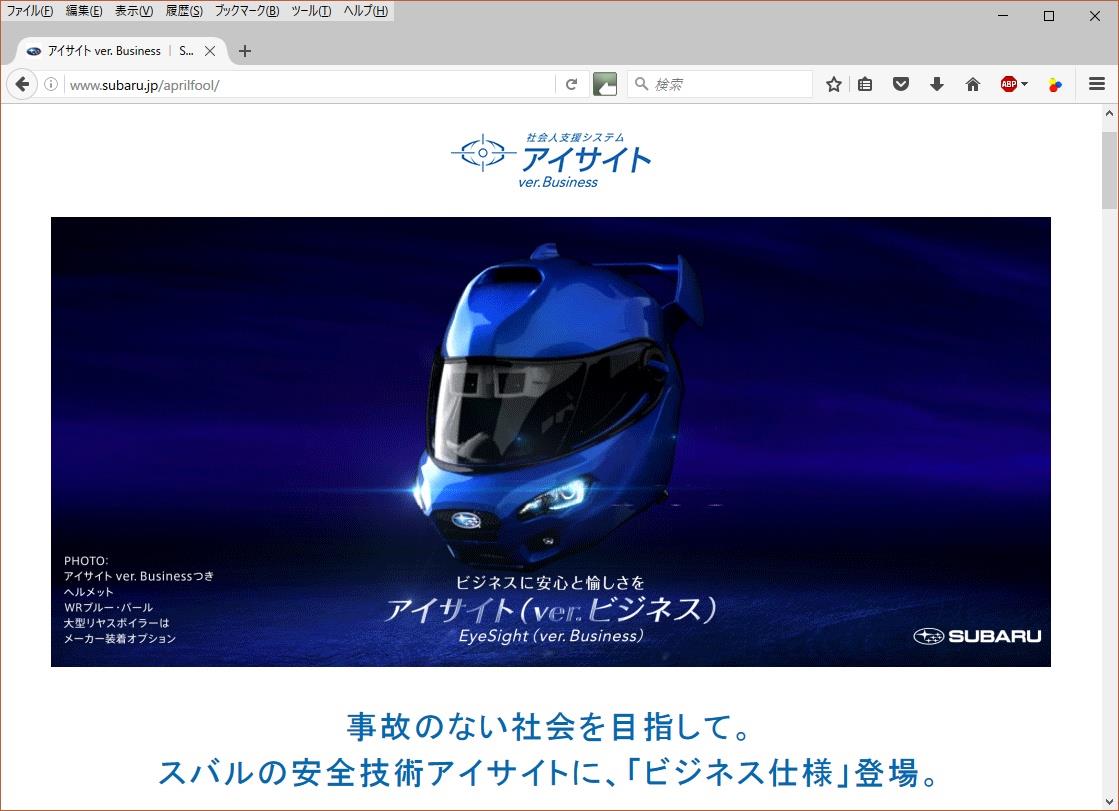Click the green image extension icon
The width and height of the screenshot is (1119, 811).
click(604, 84)
